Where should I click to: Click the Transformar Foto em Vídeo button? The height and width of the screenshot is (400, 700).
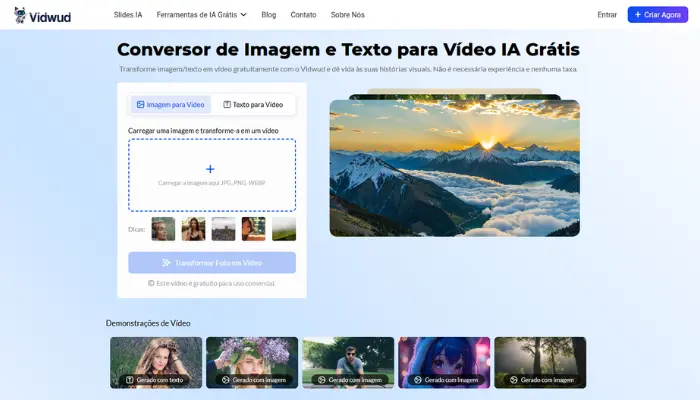tap(212, 262)
